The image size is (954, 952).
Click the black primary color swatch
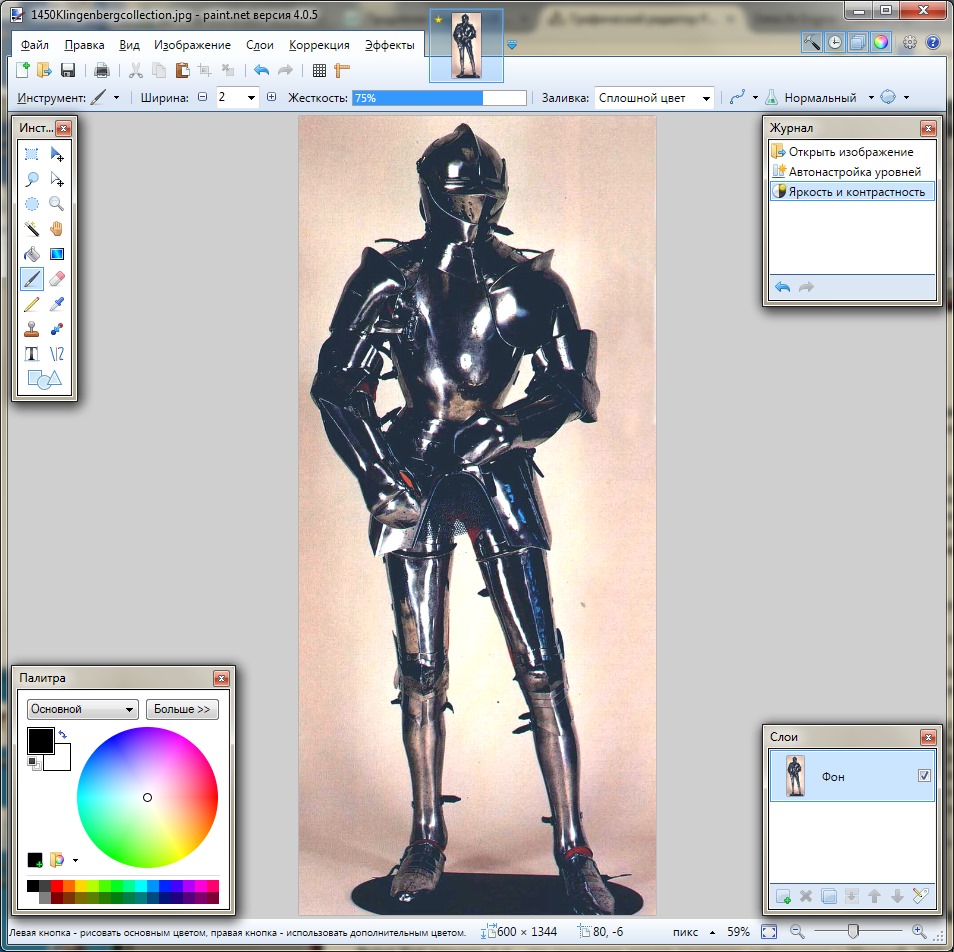pyautogui.click(x=40, y=741)
